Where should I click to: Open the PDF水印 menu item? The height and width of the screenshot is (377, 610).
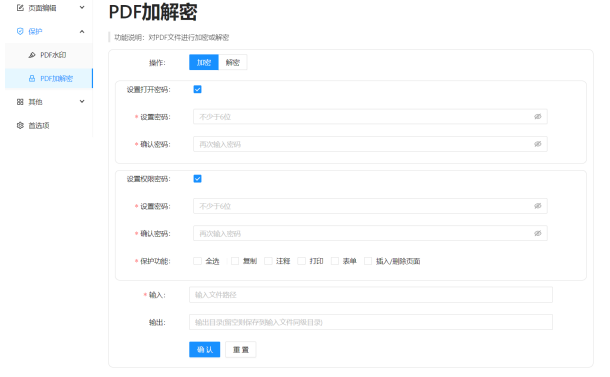click(x=49, y=55)
